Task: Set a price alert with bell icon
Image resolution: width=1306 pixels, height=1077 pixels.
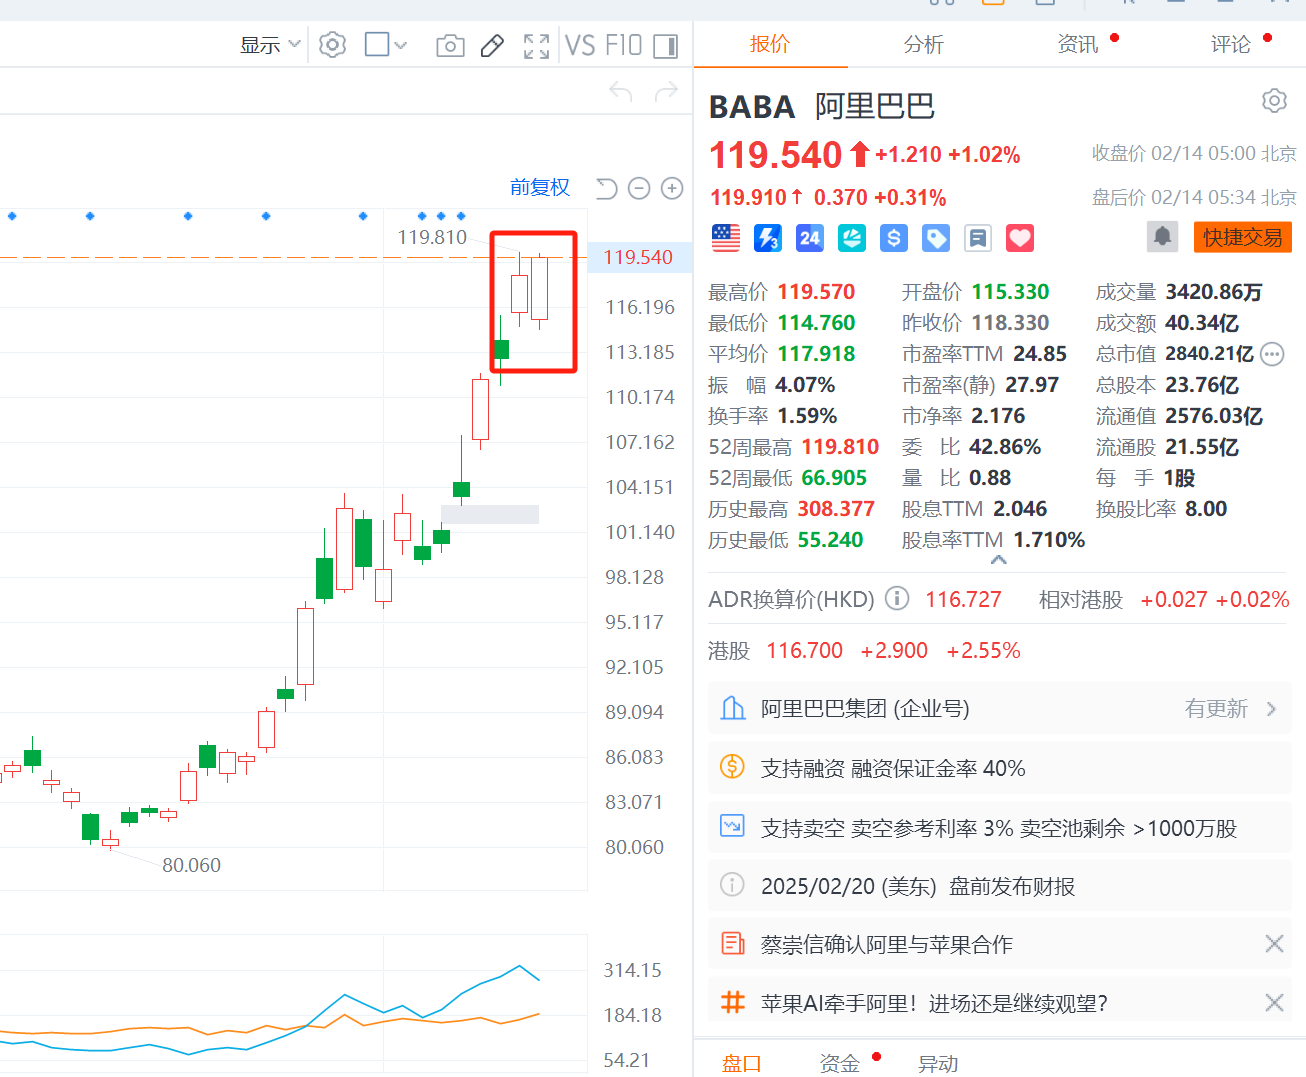Action: point(1162,237)
